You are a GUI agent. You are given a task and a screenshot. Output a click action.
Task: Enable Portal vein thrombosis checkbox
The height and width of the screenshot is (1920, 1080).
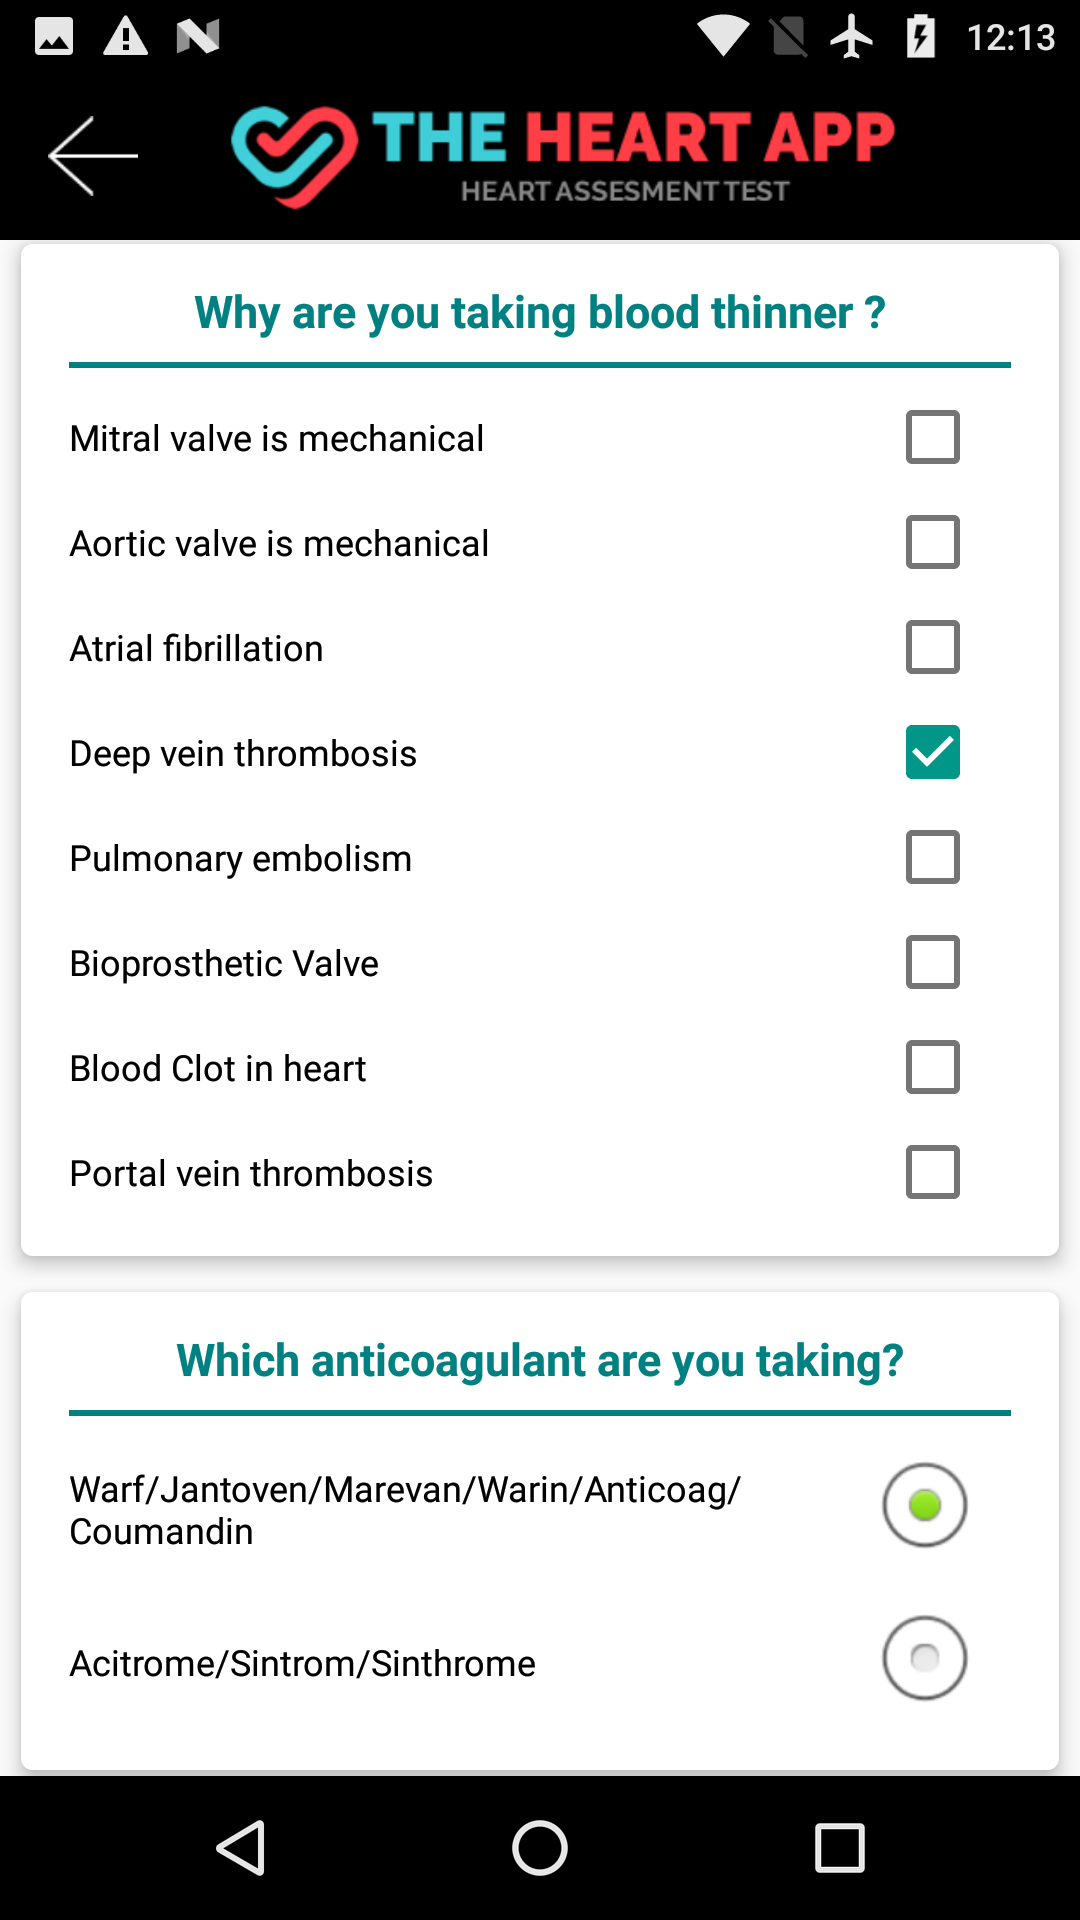click(932, 1172)
